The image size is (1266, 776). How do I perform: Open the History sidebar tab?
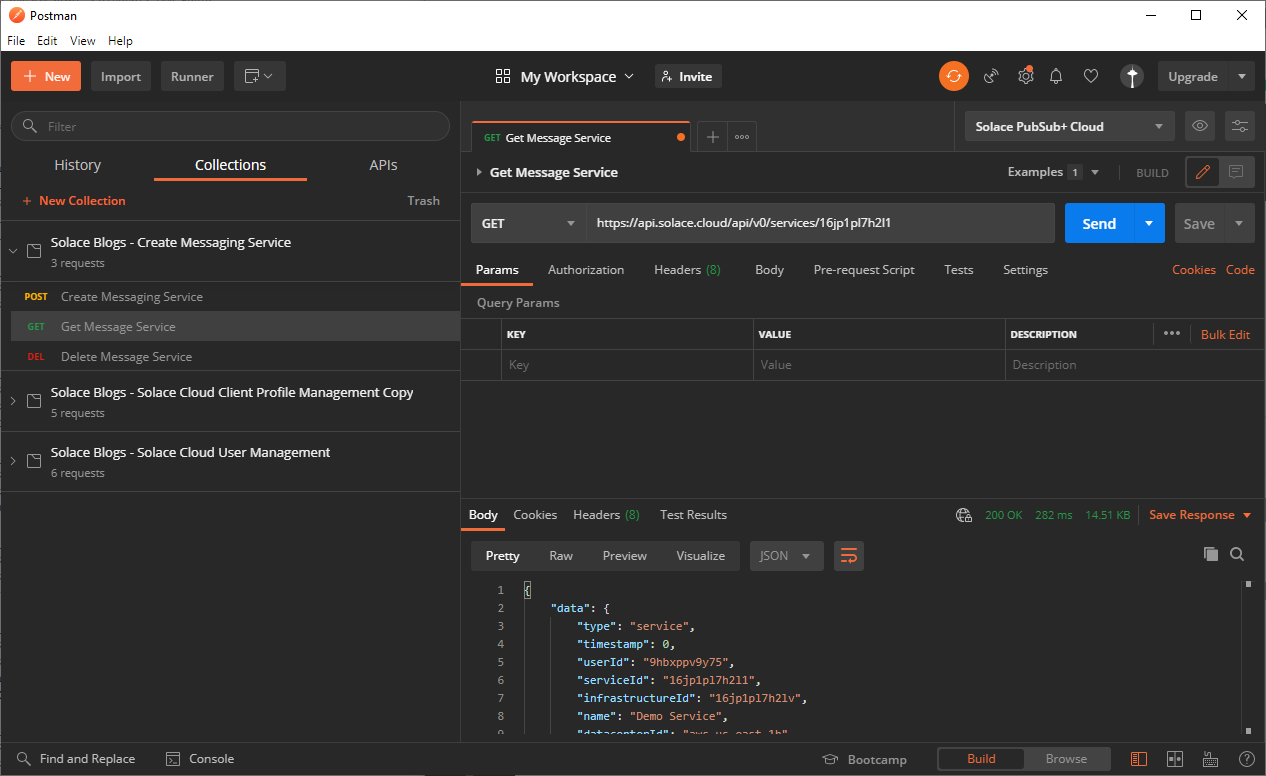coord(77,165)
